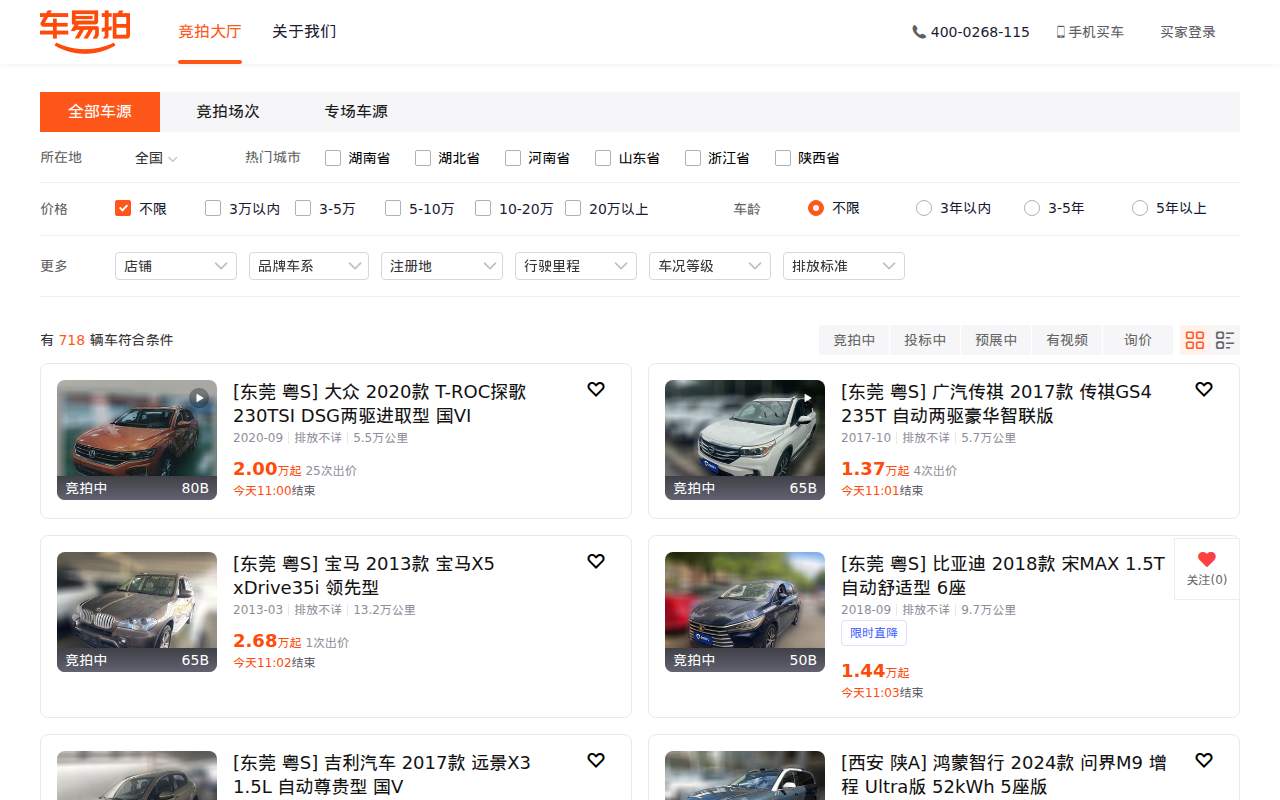The width and height of the screenshot is (1280, 800).
Task: Check the 陕西省 checkbox
Action: pyautogui.click(x=783, y=158)
